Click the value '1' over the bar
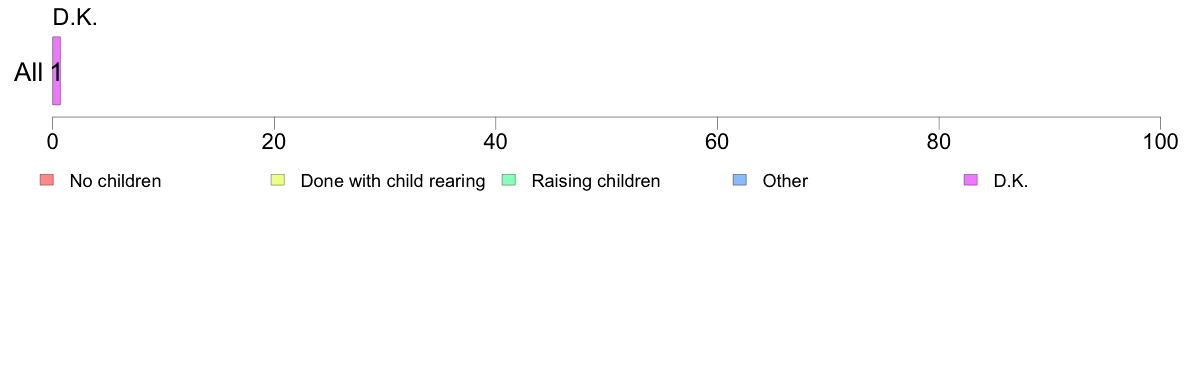1188x368 pixels. 56,73
